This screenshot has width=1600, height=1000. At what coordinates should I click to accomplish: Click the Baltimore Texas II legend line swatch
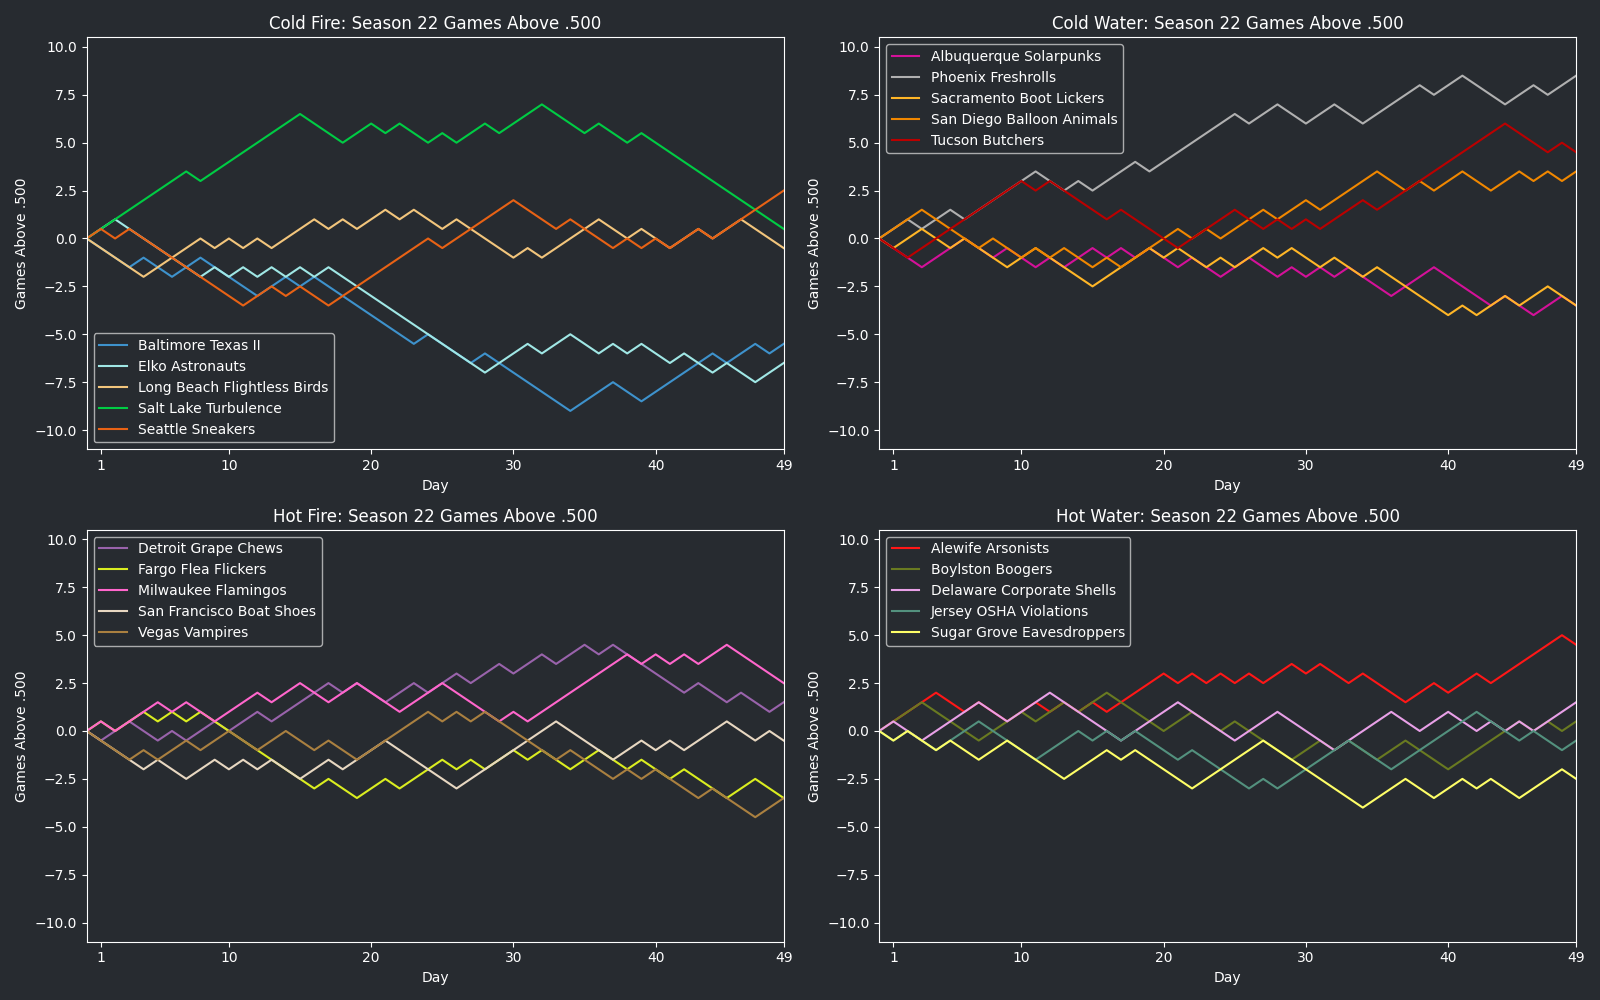114,345
